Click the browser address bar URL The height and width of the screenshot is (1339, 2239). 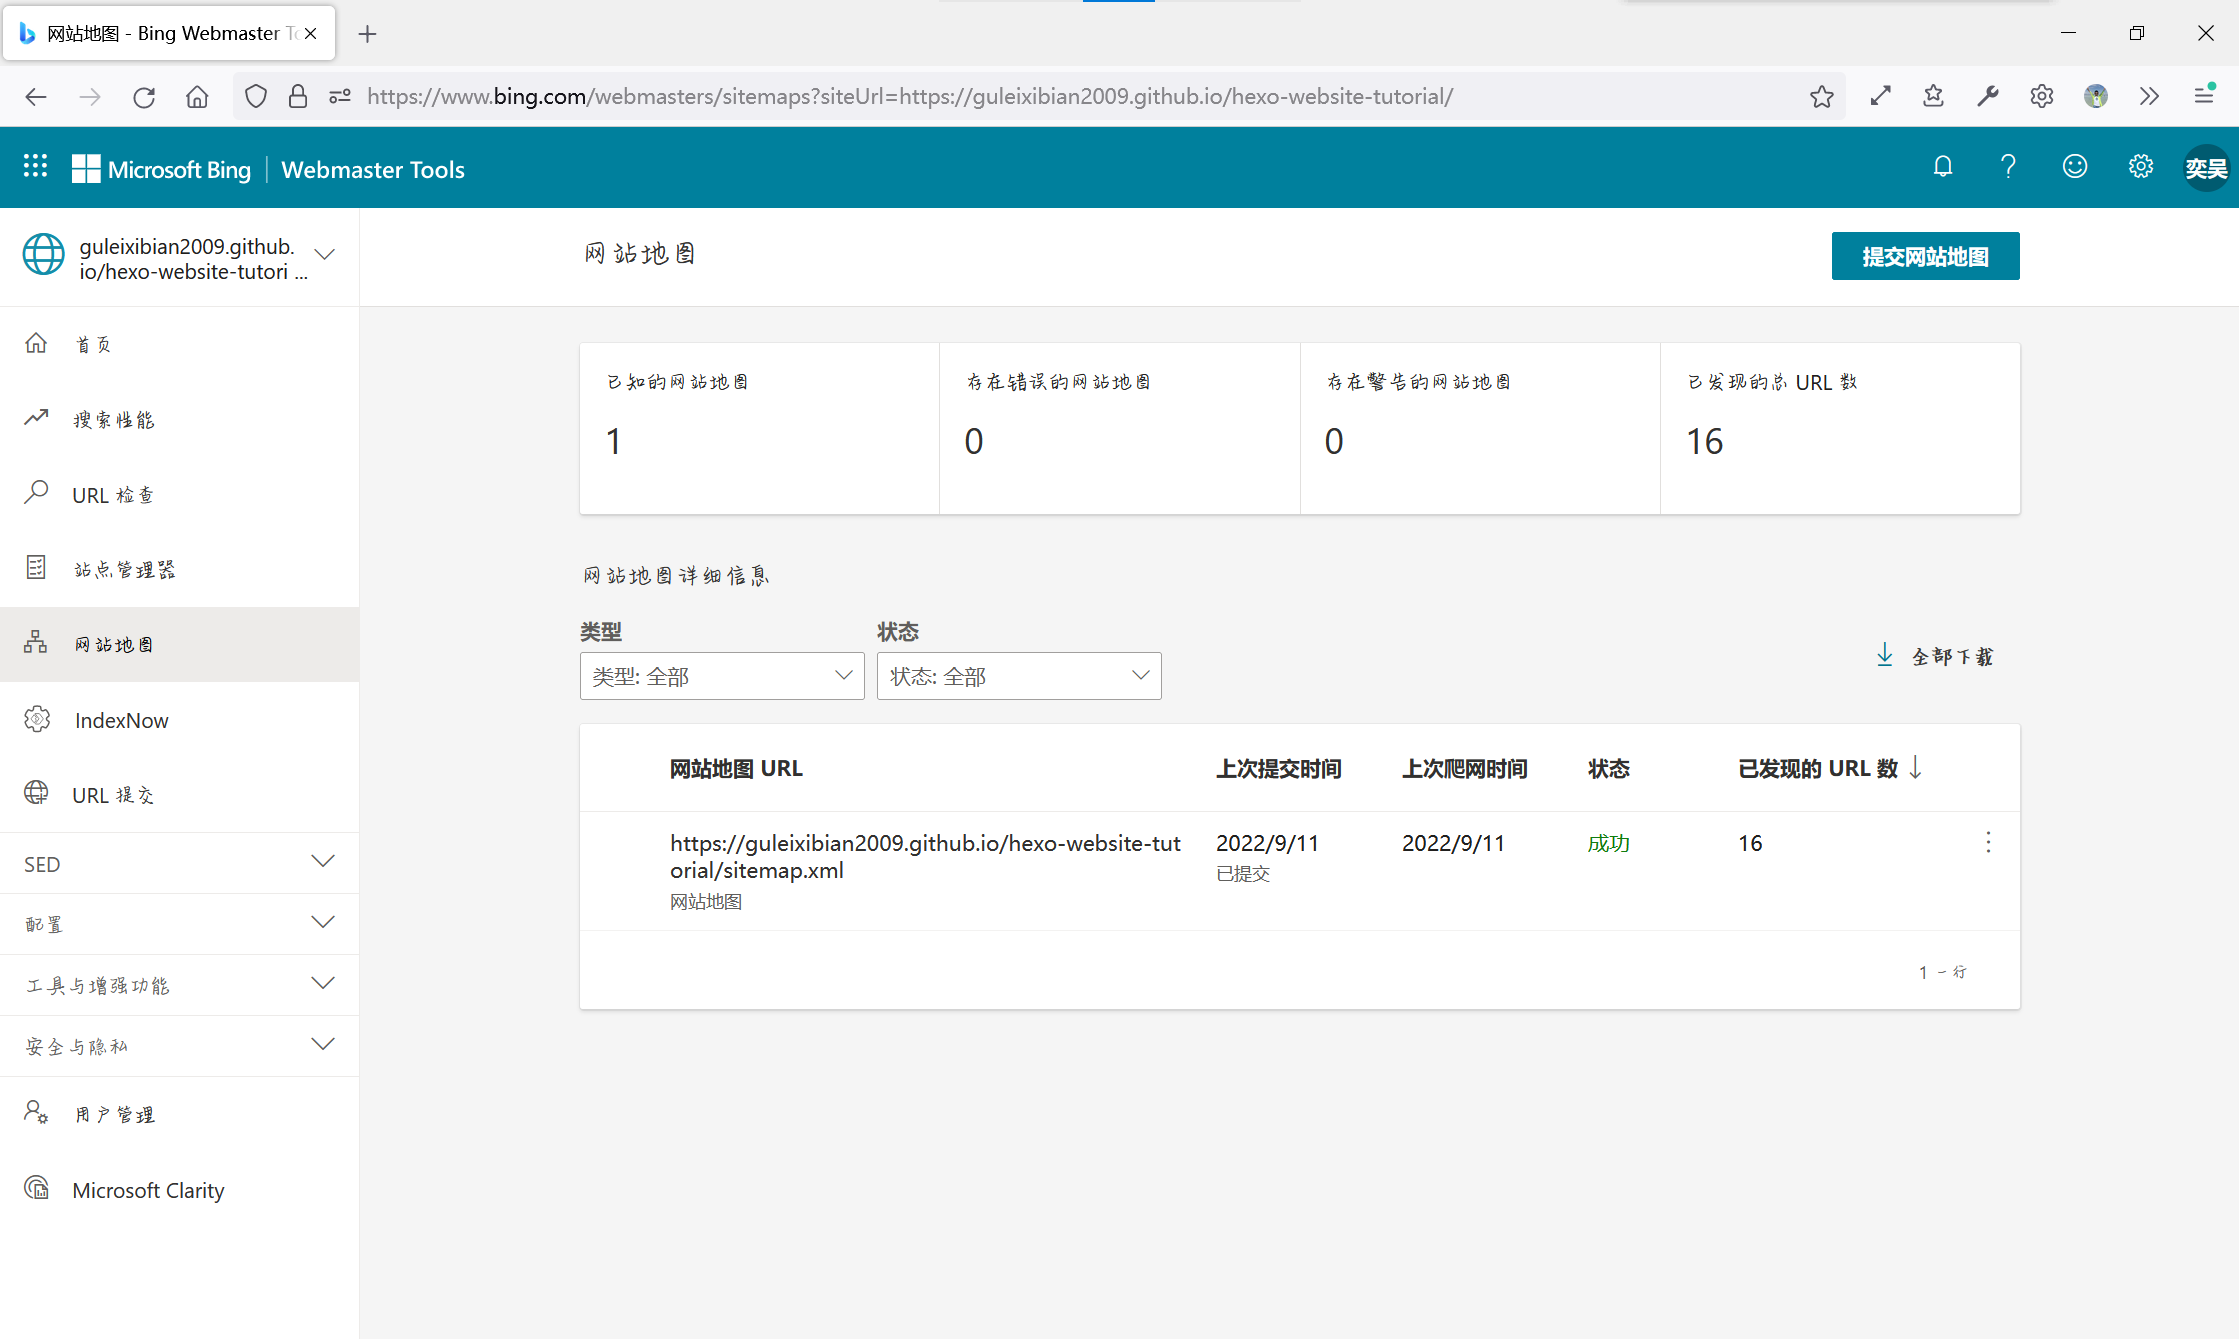coord(908,97)
